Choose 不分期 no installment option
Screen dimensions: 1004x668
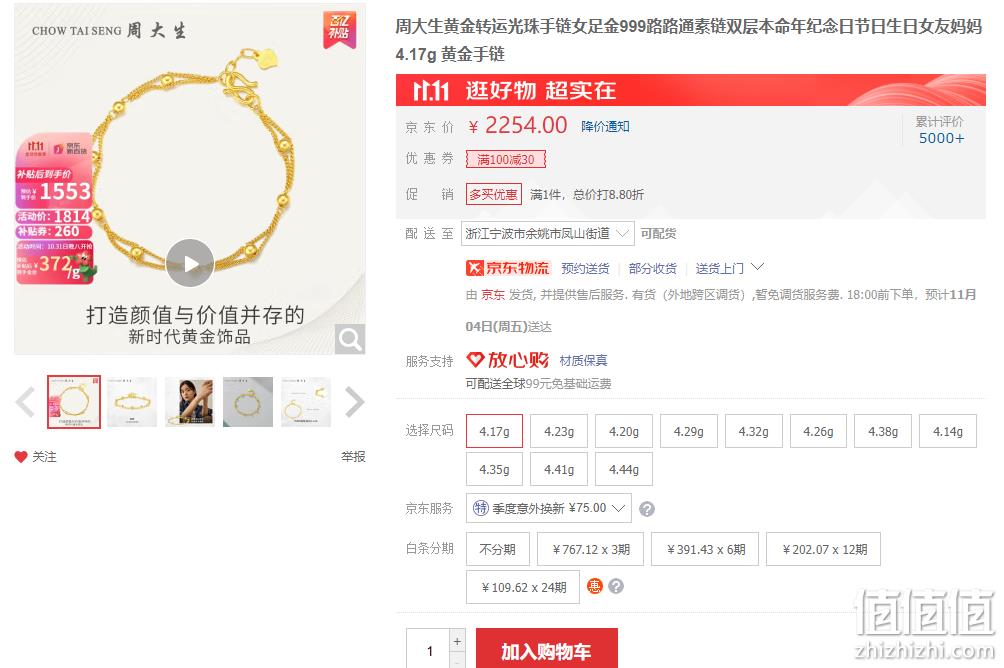[498, 550]
